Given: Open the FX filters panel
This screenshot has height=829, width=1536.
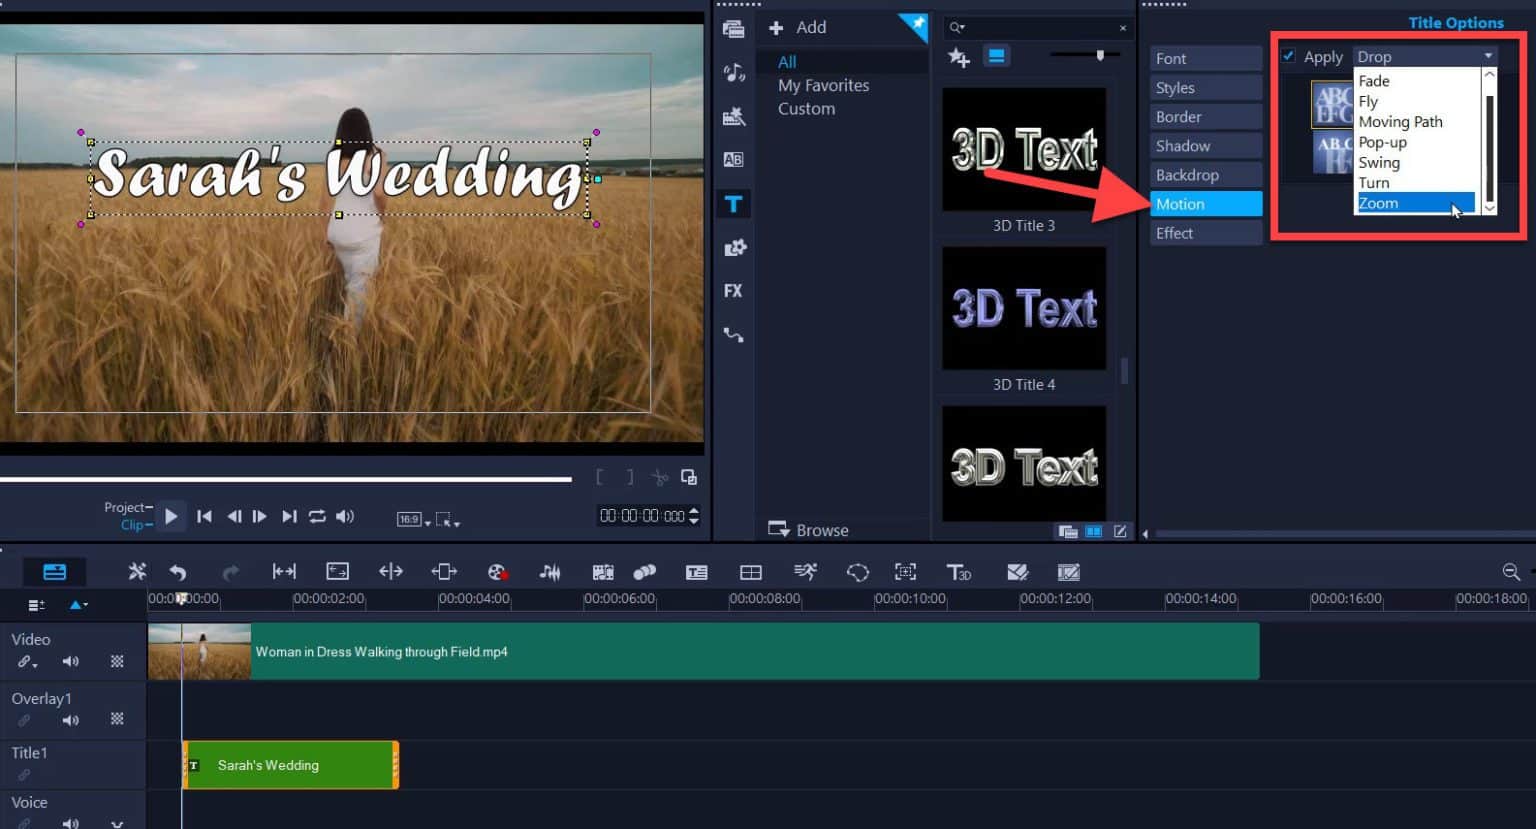Looking at the screenshot, I should tap(734, 290).
